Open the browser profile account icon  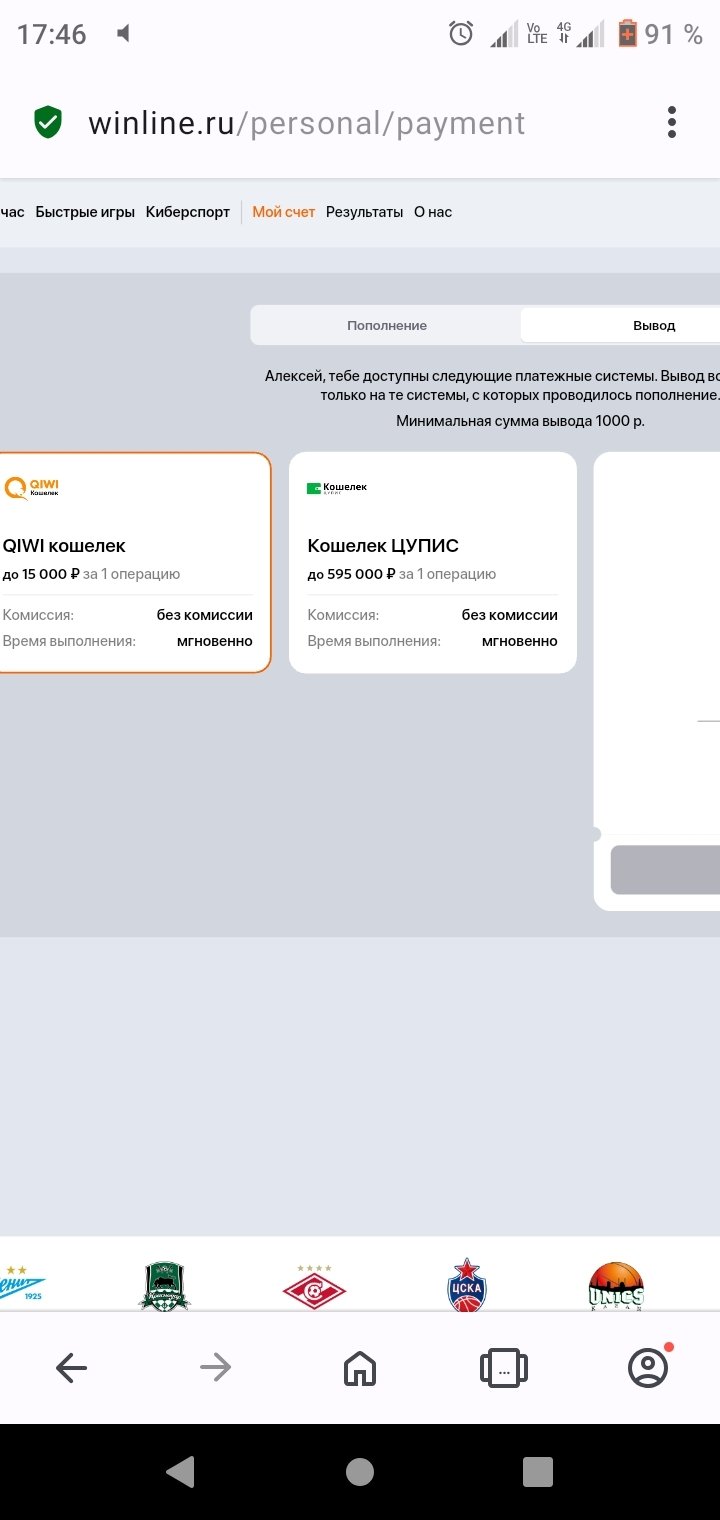(x=648, y=1367)
